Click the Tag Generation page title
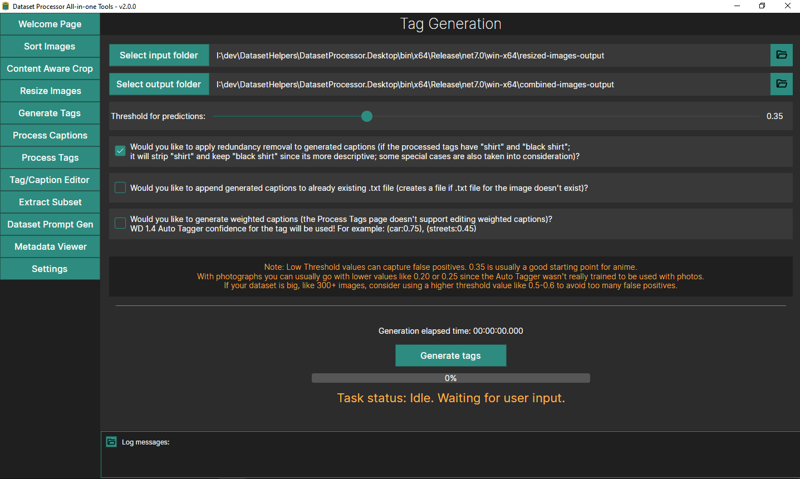Image resolution: width=800 pixels, height=479 pixels. click(x=451, y=24)
